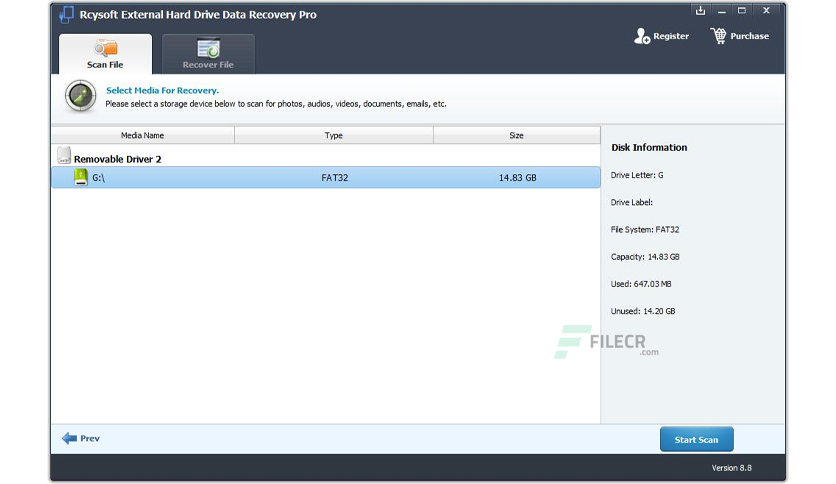Click the Start Scan button
The height and width of the screenshot is (484, 836).
(x=696, y=439)
